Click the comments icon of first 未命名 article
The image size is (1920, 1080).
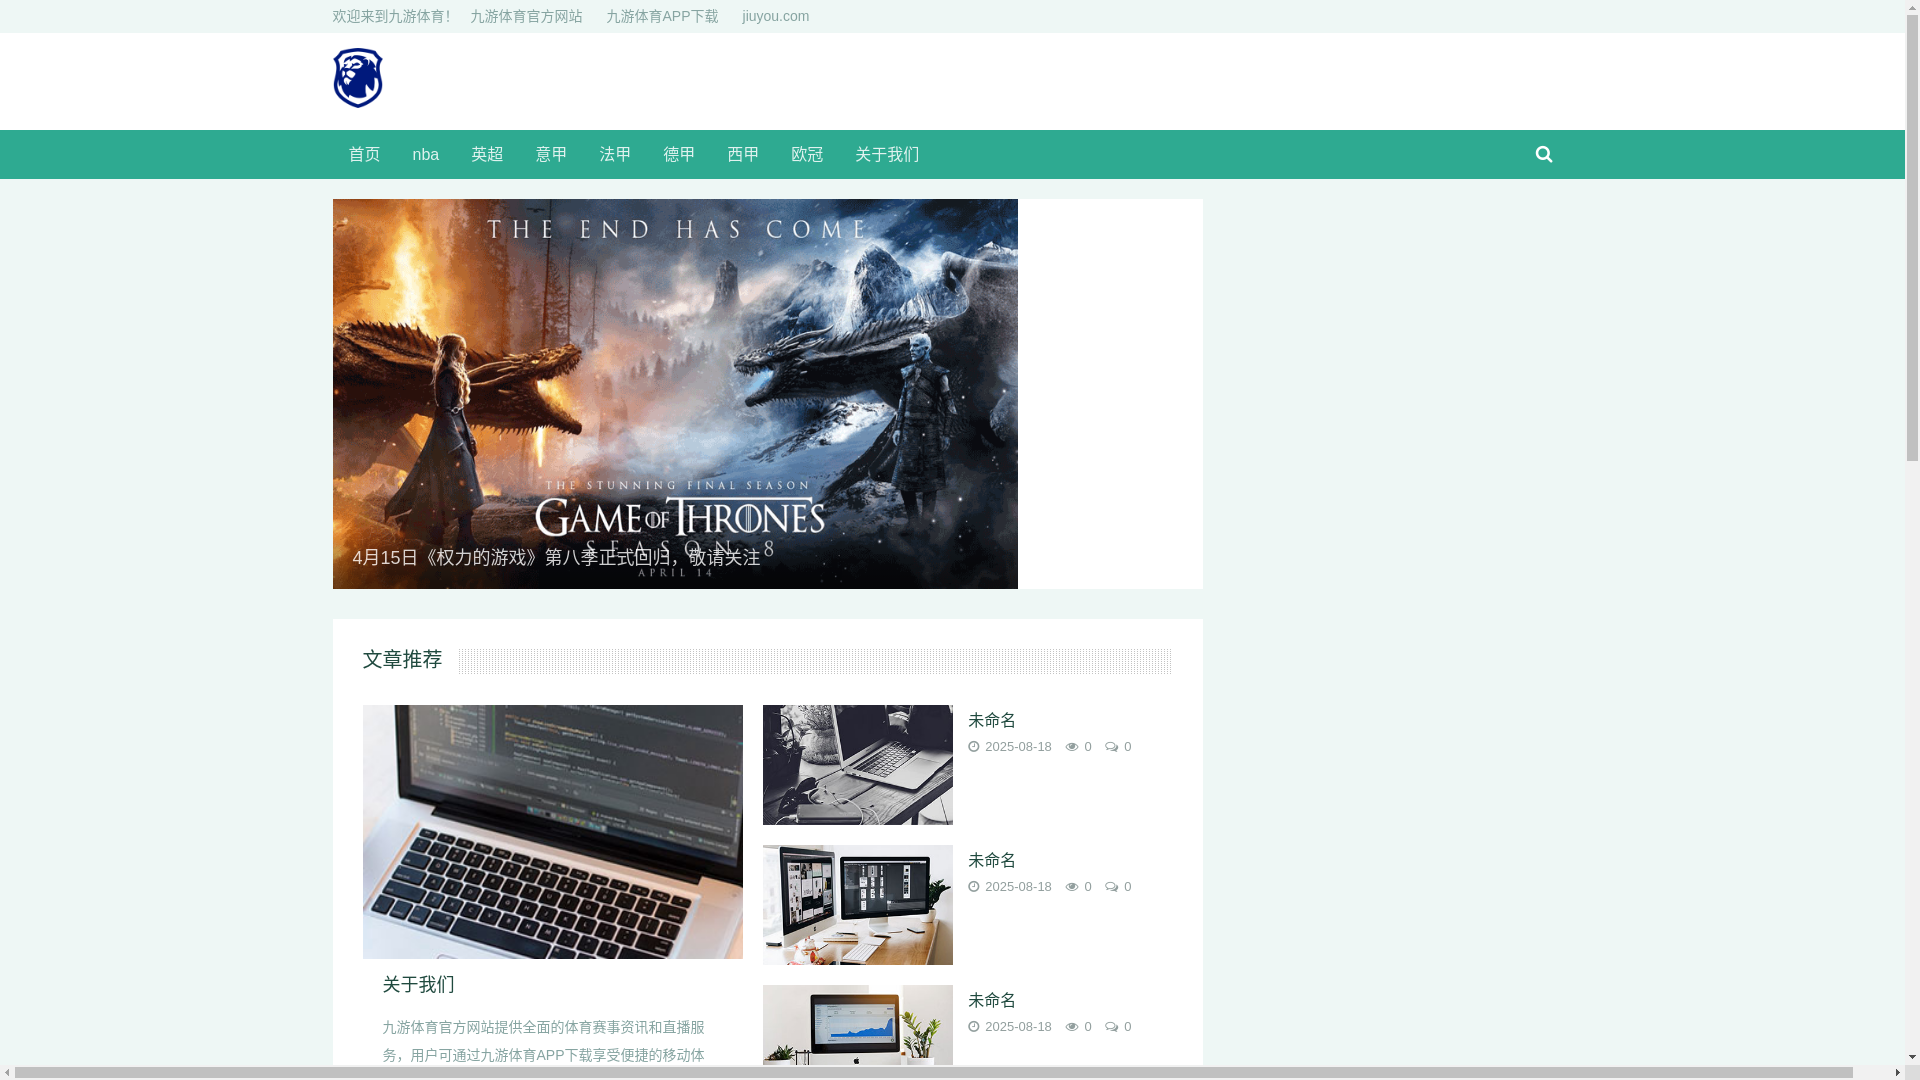coord(1111,746)
